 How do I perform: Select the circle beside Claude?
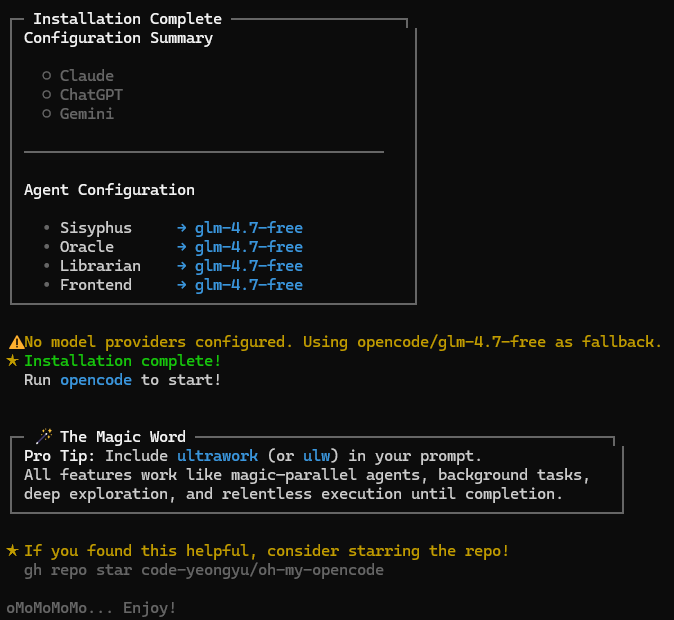[x=47, y=76]
